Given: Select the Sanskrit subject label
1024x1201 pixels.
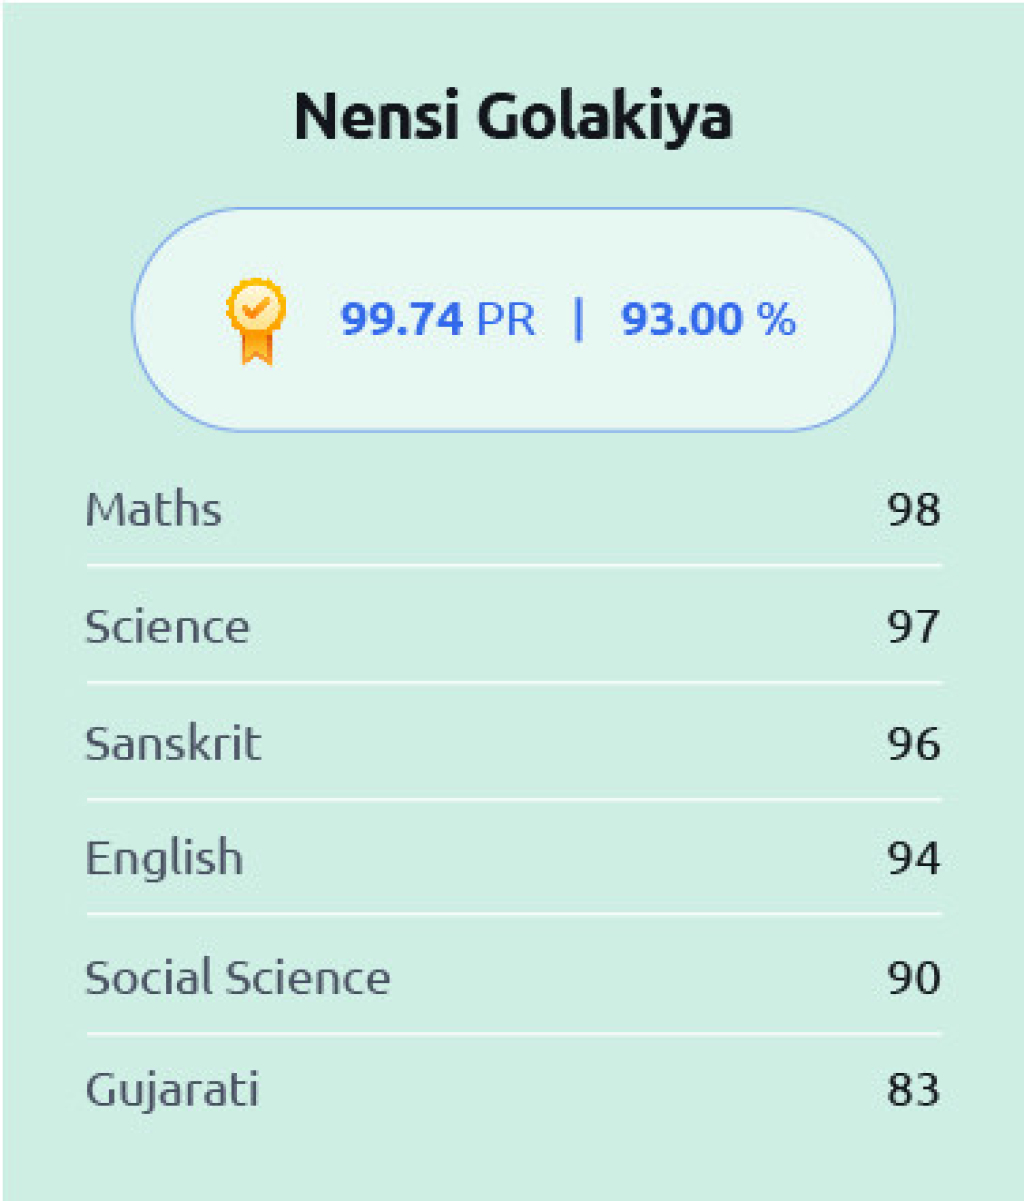Looking at the screenshot, I should [x=173, y=744].
